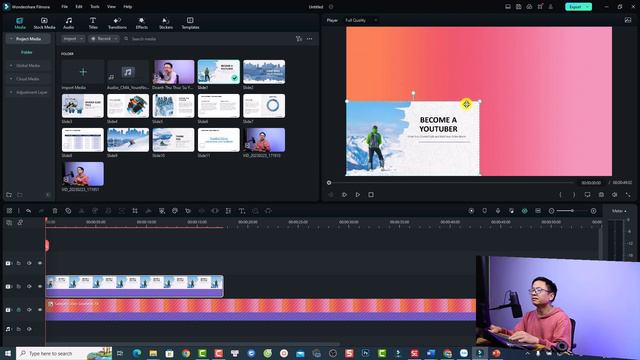
Task: Open the Meter panel dropdown
Action: (619, 211)
